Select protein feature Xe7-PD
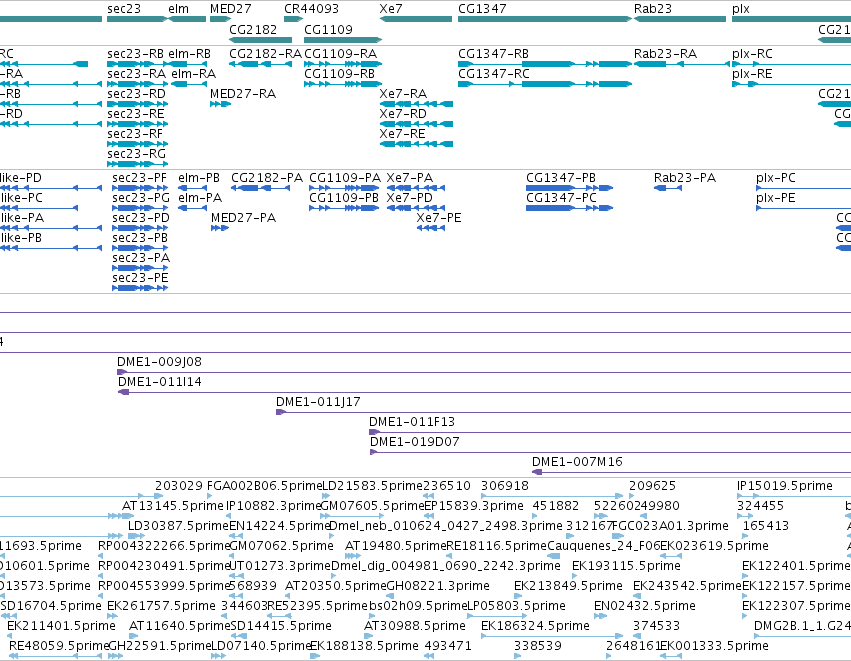This screenshot has width=851, height=661. click(x=416, y=208)
